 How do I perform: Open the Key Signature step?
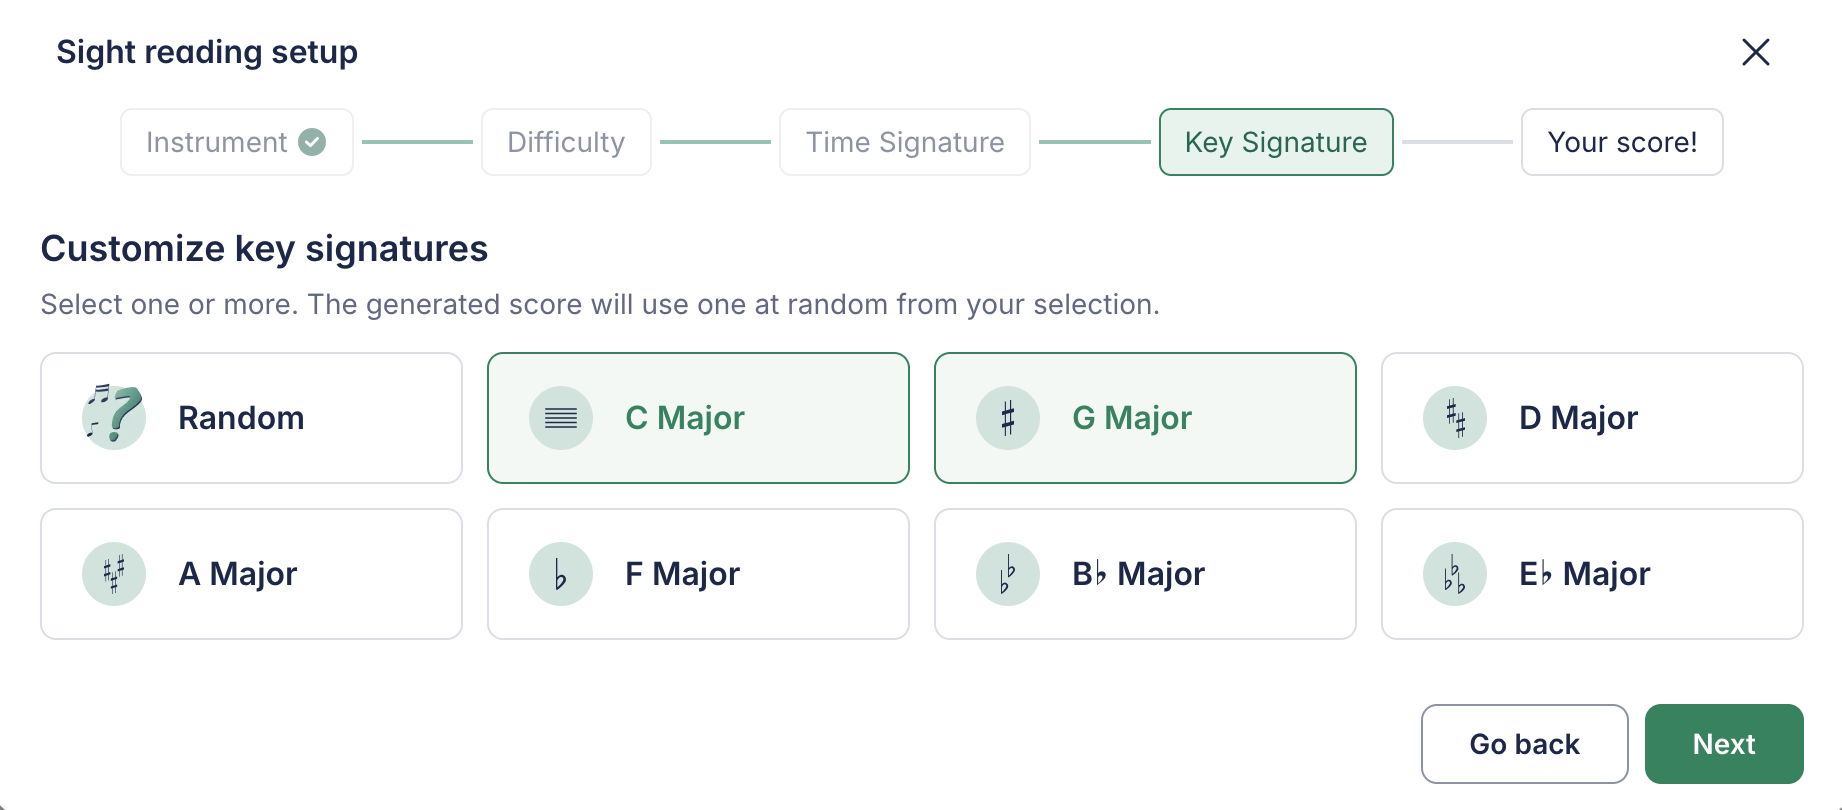(x=1276, y=142)
